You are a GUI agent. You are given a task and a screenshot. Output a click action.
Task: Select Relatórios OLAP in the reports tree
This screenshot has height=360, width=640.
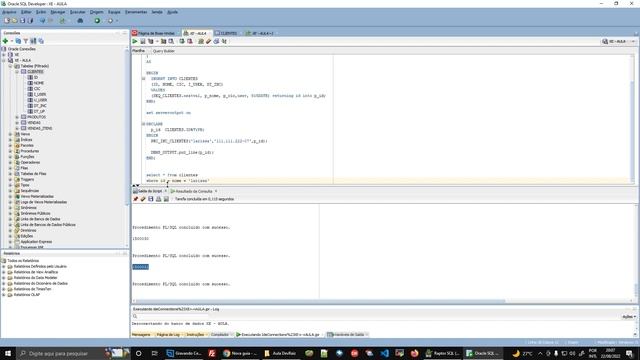pyautogui.click(x=27, y=295)
